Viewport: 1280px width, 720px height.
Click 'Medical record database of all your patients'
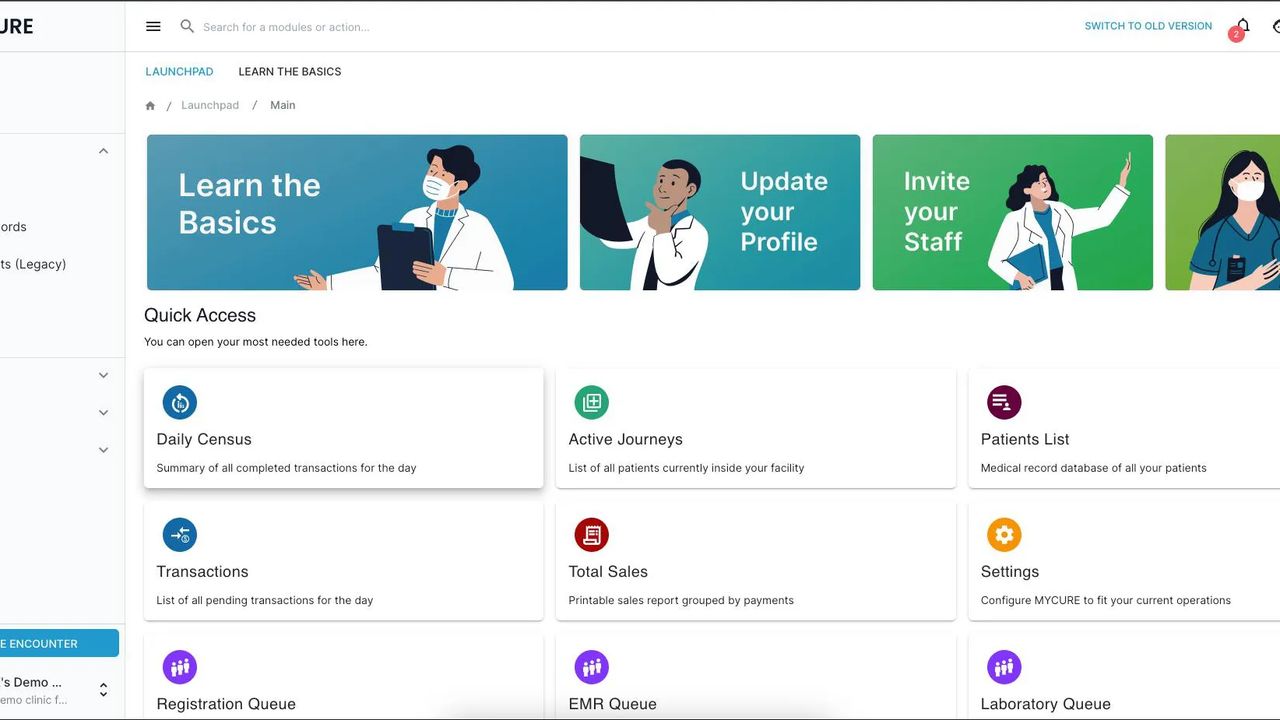point(1094,468)
